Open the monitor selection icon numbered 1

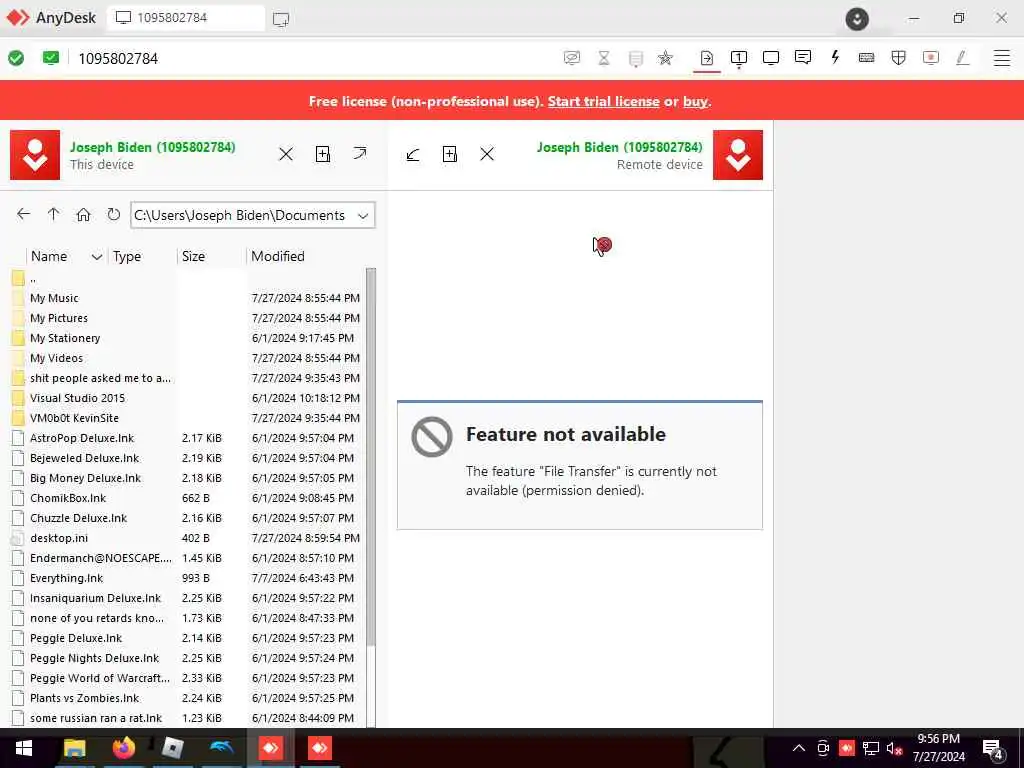point(739,58)
